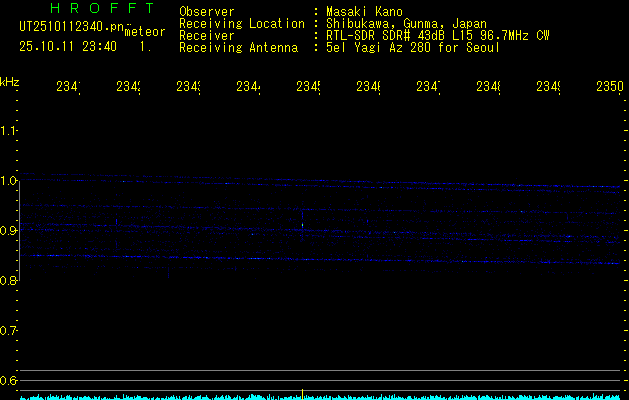Click the RTL-SDR receiver description text
This screenshot has width=629, height=400.
[437, 35]
